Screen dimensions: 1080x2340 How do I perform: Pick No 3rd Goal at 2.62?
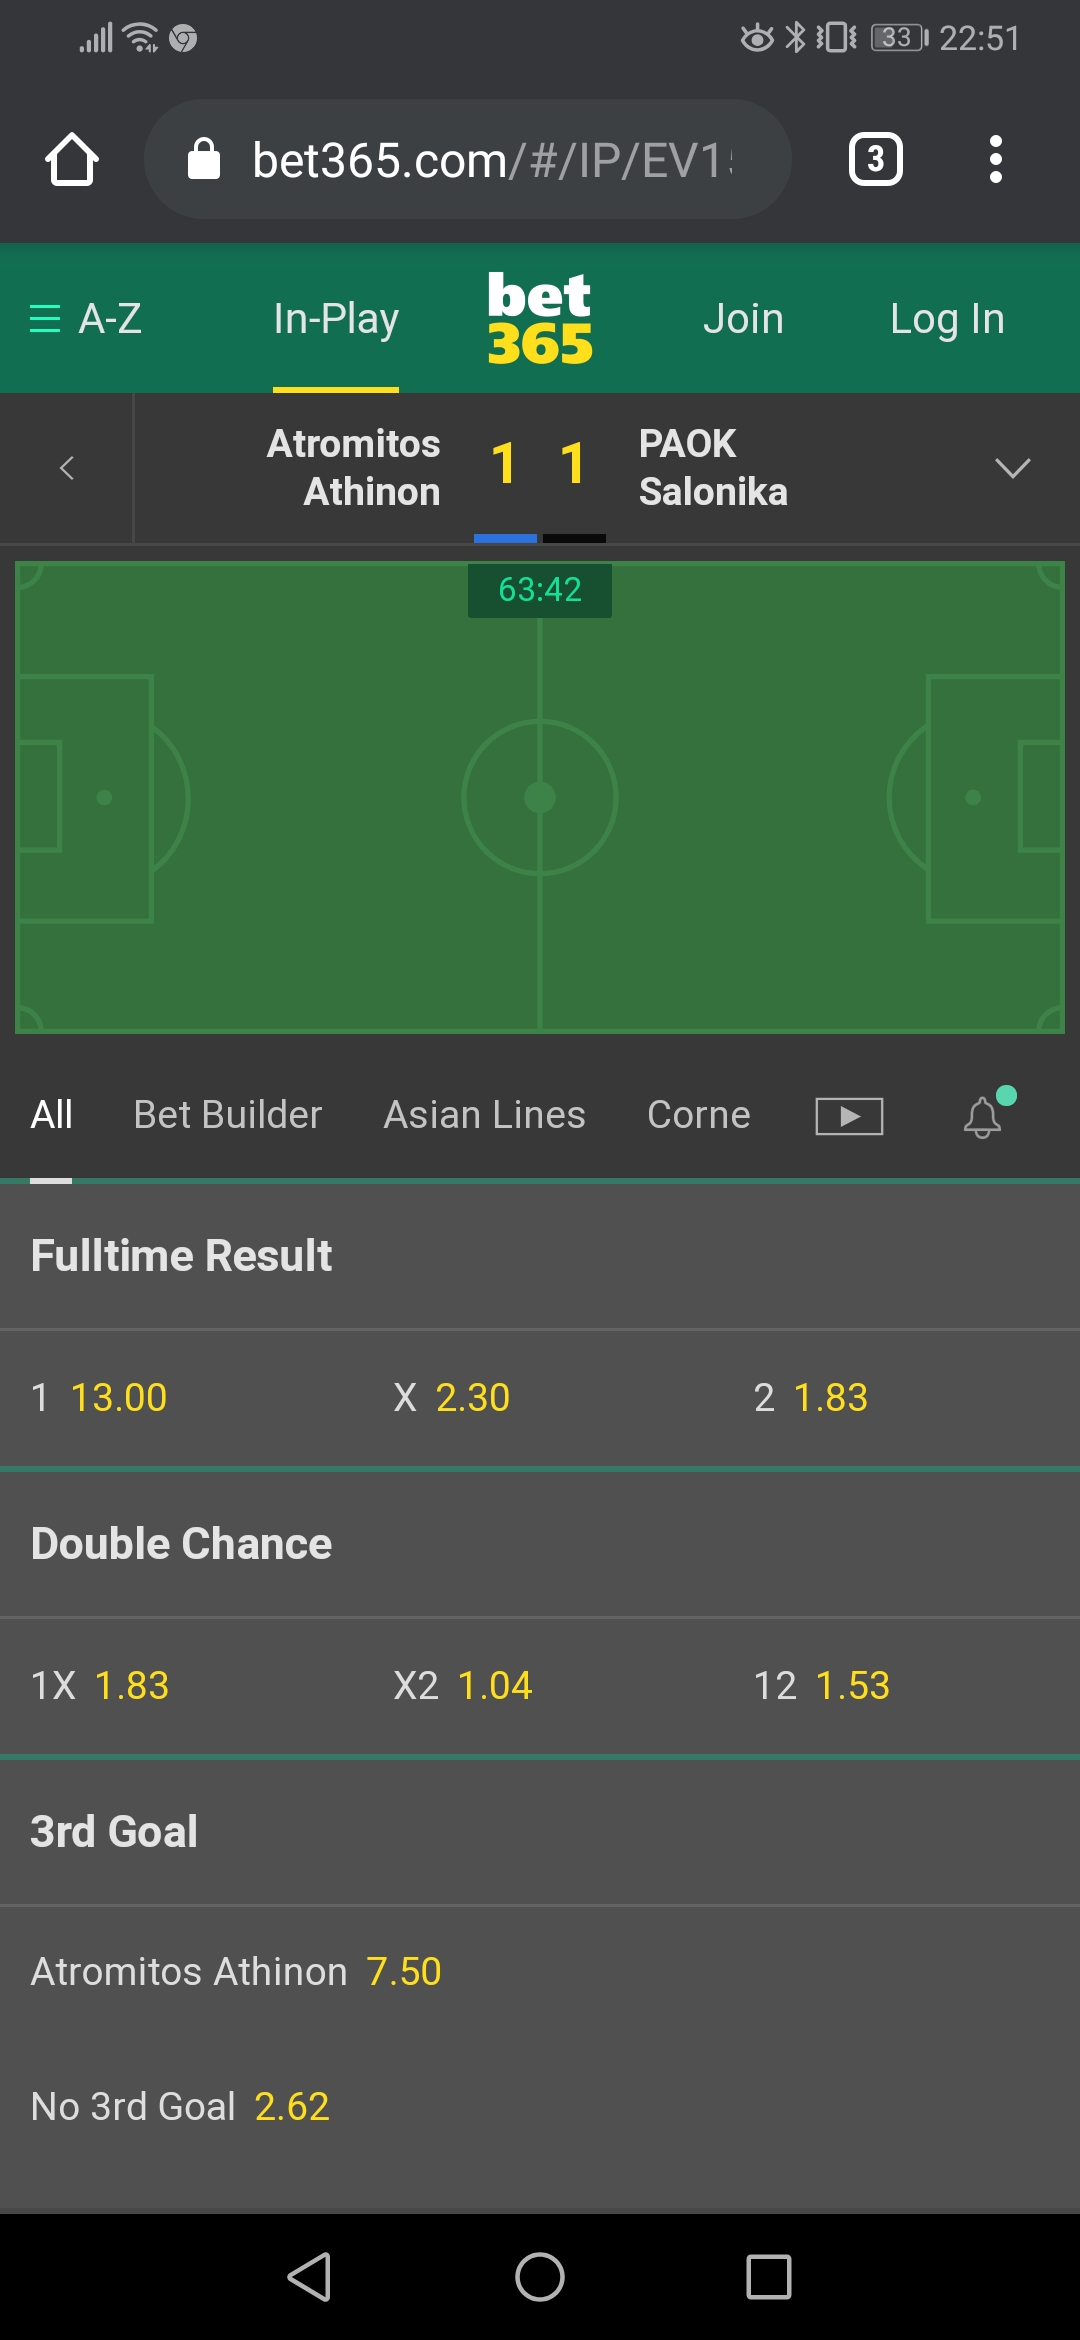(x=181, y=2107)
